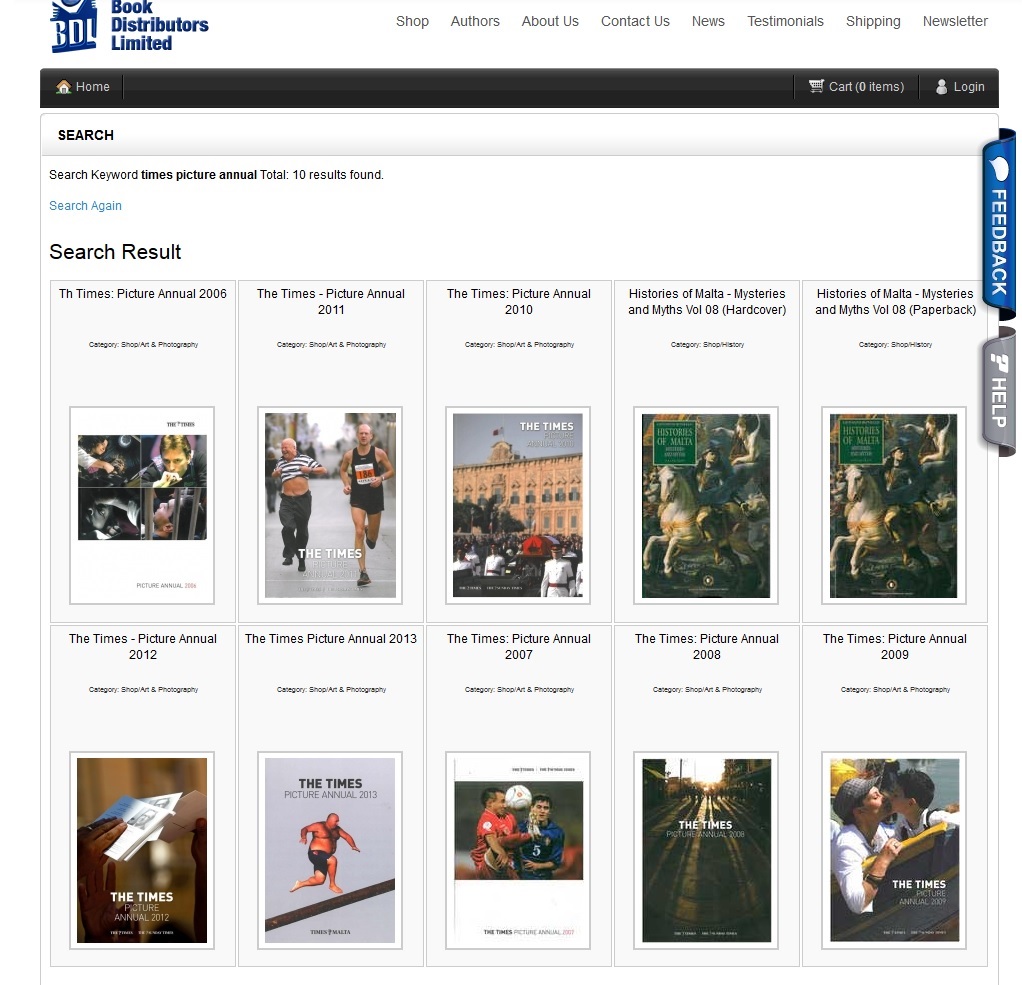Viewport: 1022px width, 985px height.
Task: Open the shopping cart icon
Action: coord(816,87)
